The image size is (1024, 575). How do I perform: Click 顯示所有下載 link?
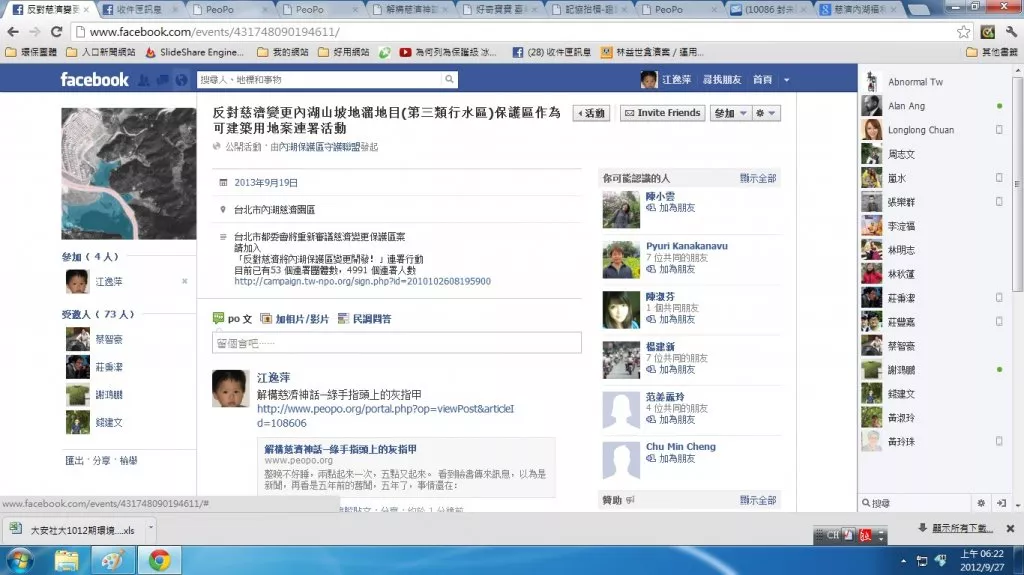(962, 528)
